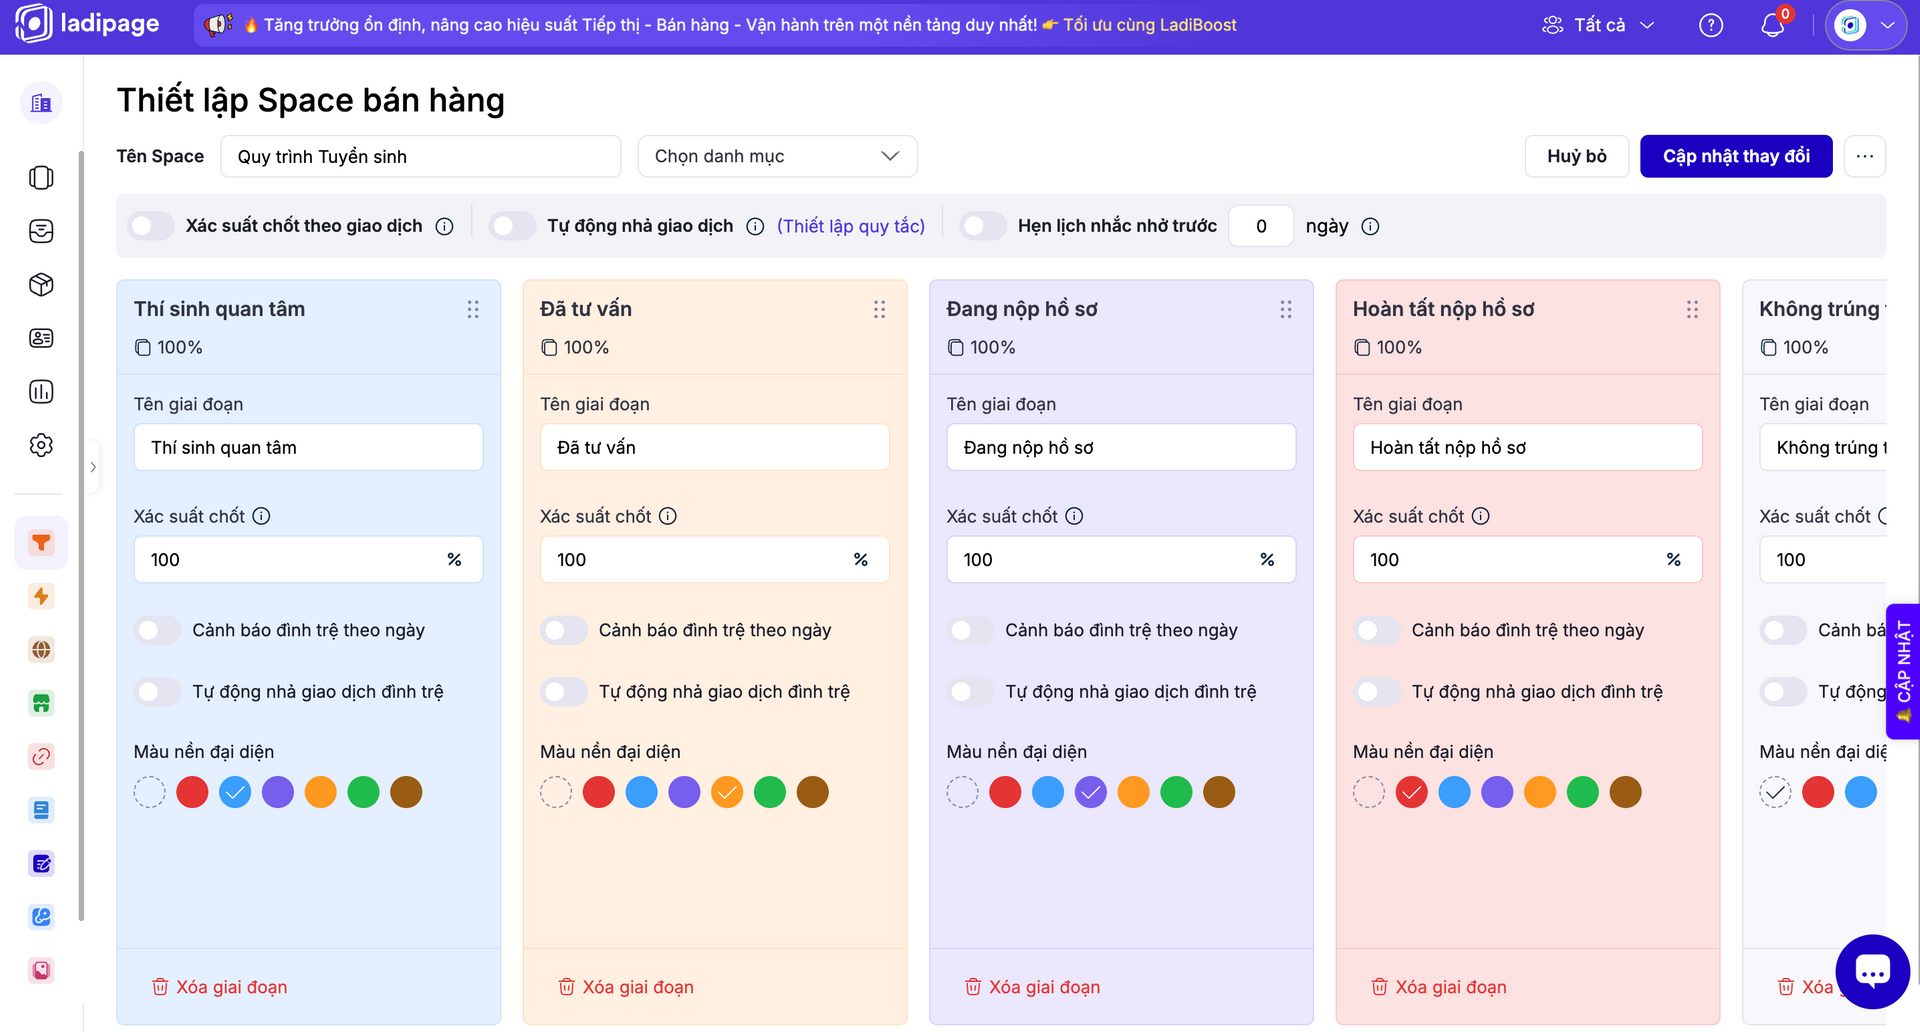Viewport: 1920px width, 1032px height.
Task: Open the account avatar dropdown
Action: 1866,25
